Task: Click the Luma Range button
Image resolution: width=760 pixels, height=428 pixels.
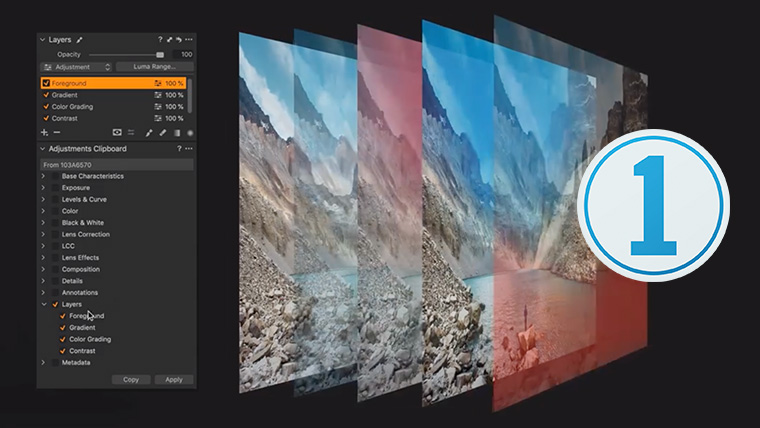Action: 155,67
